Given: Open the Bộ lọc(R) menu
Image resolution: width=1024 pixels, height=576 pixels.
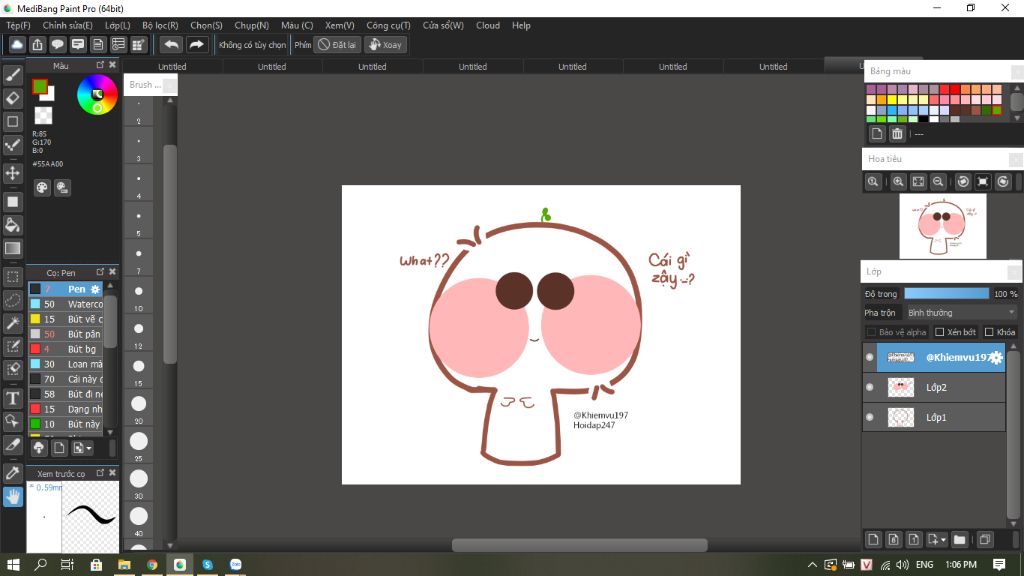Looking at the screenshot, I should click(x=160, y=25).
